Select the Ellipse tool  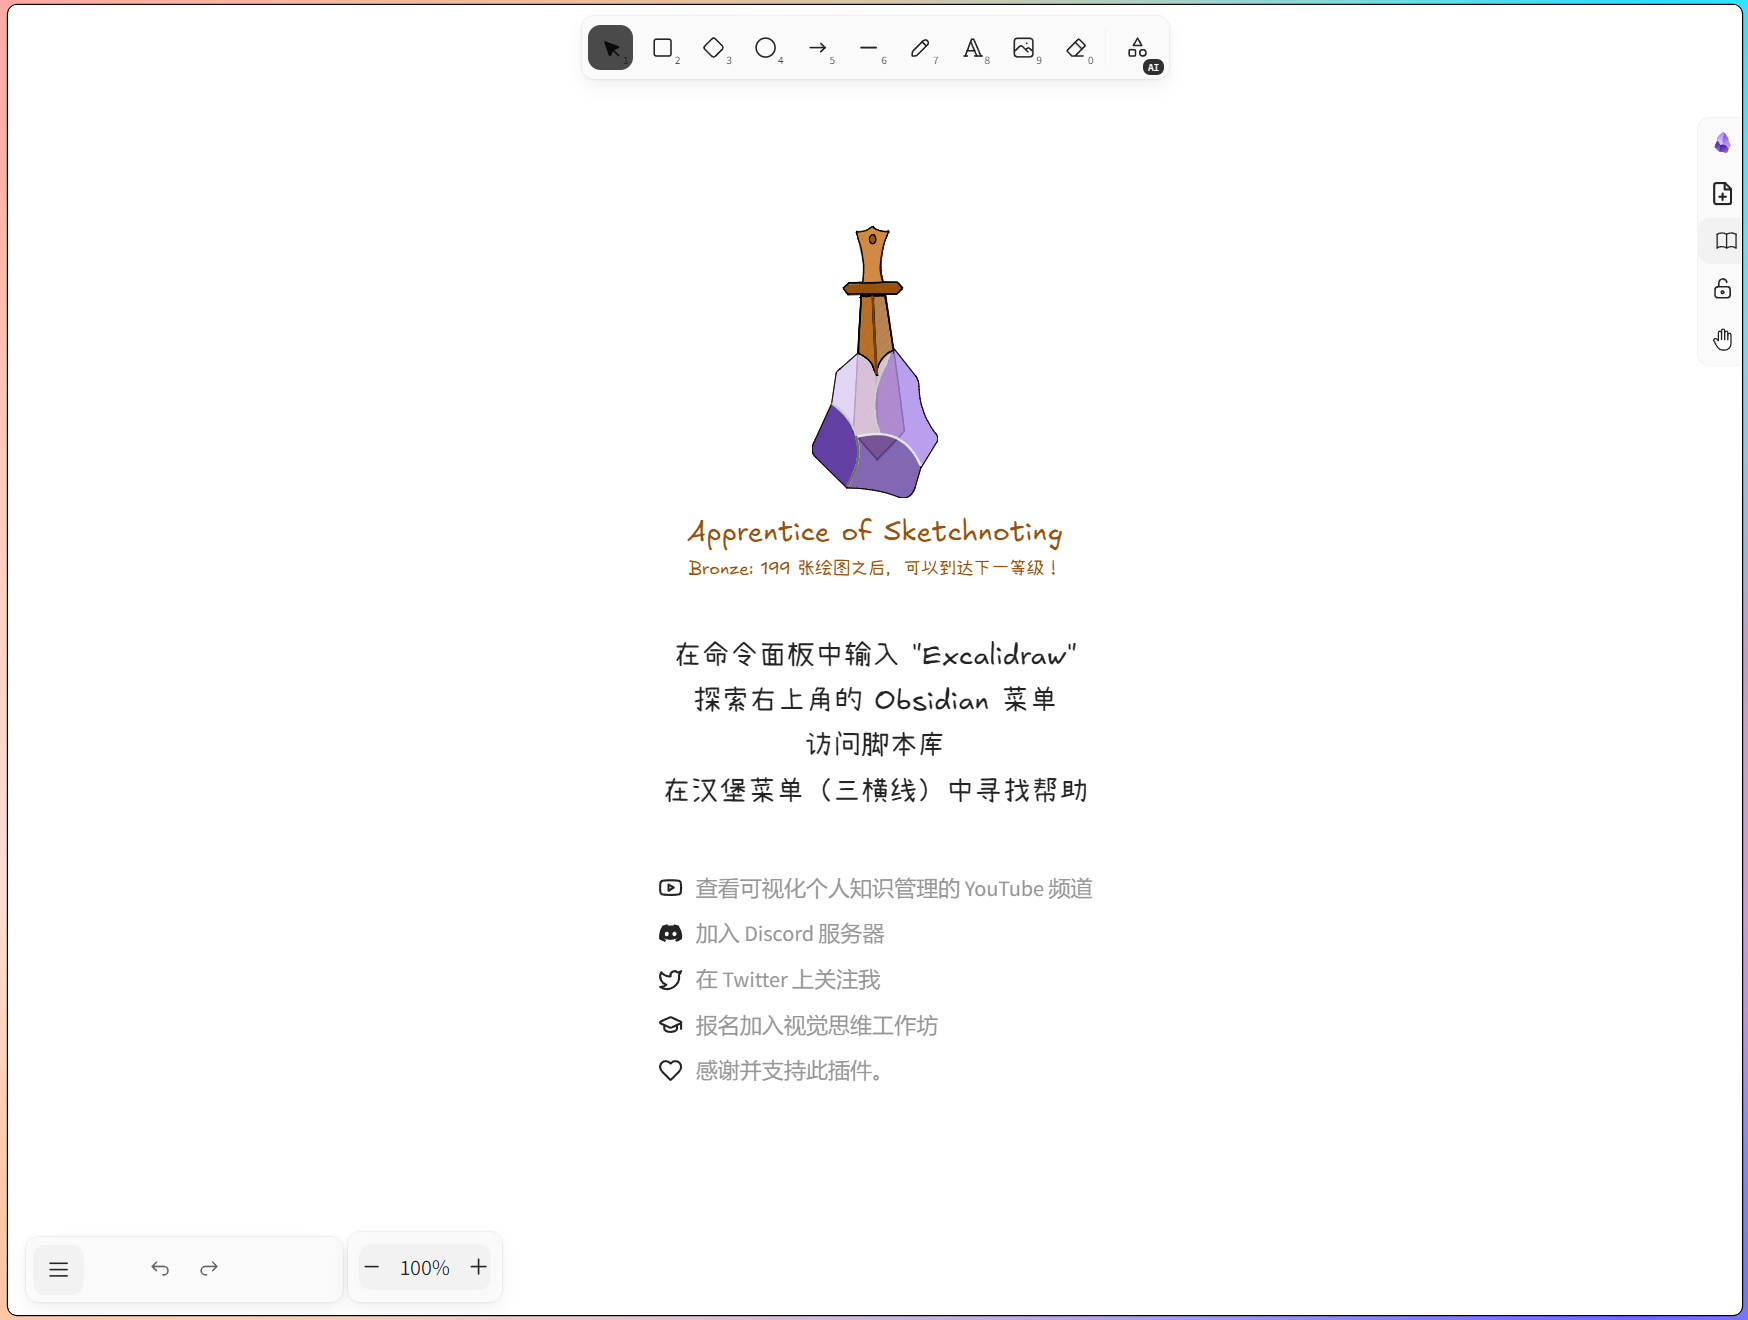click(x=765, y=48)
